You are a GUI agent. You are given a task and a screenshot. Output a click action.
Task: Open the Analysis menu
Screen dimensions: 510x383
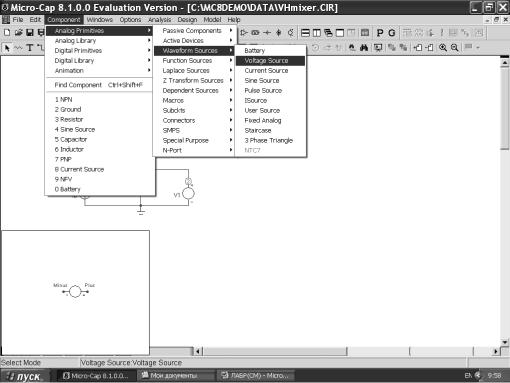(x=159, y=20)
